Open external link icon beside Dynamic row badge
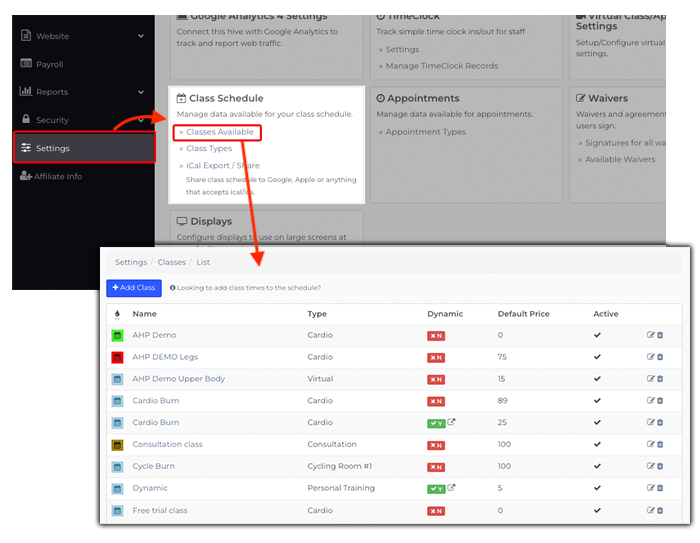This screenshot has height=543, width=700. 451,488
